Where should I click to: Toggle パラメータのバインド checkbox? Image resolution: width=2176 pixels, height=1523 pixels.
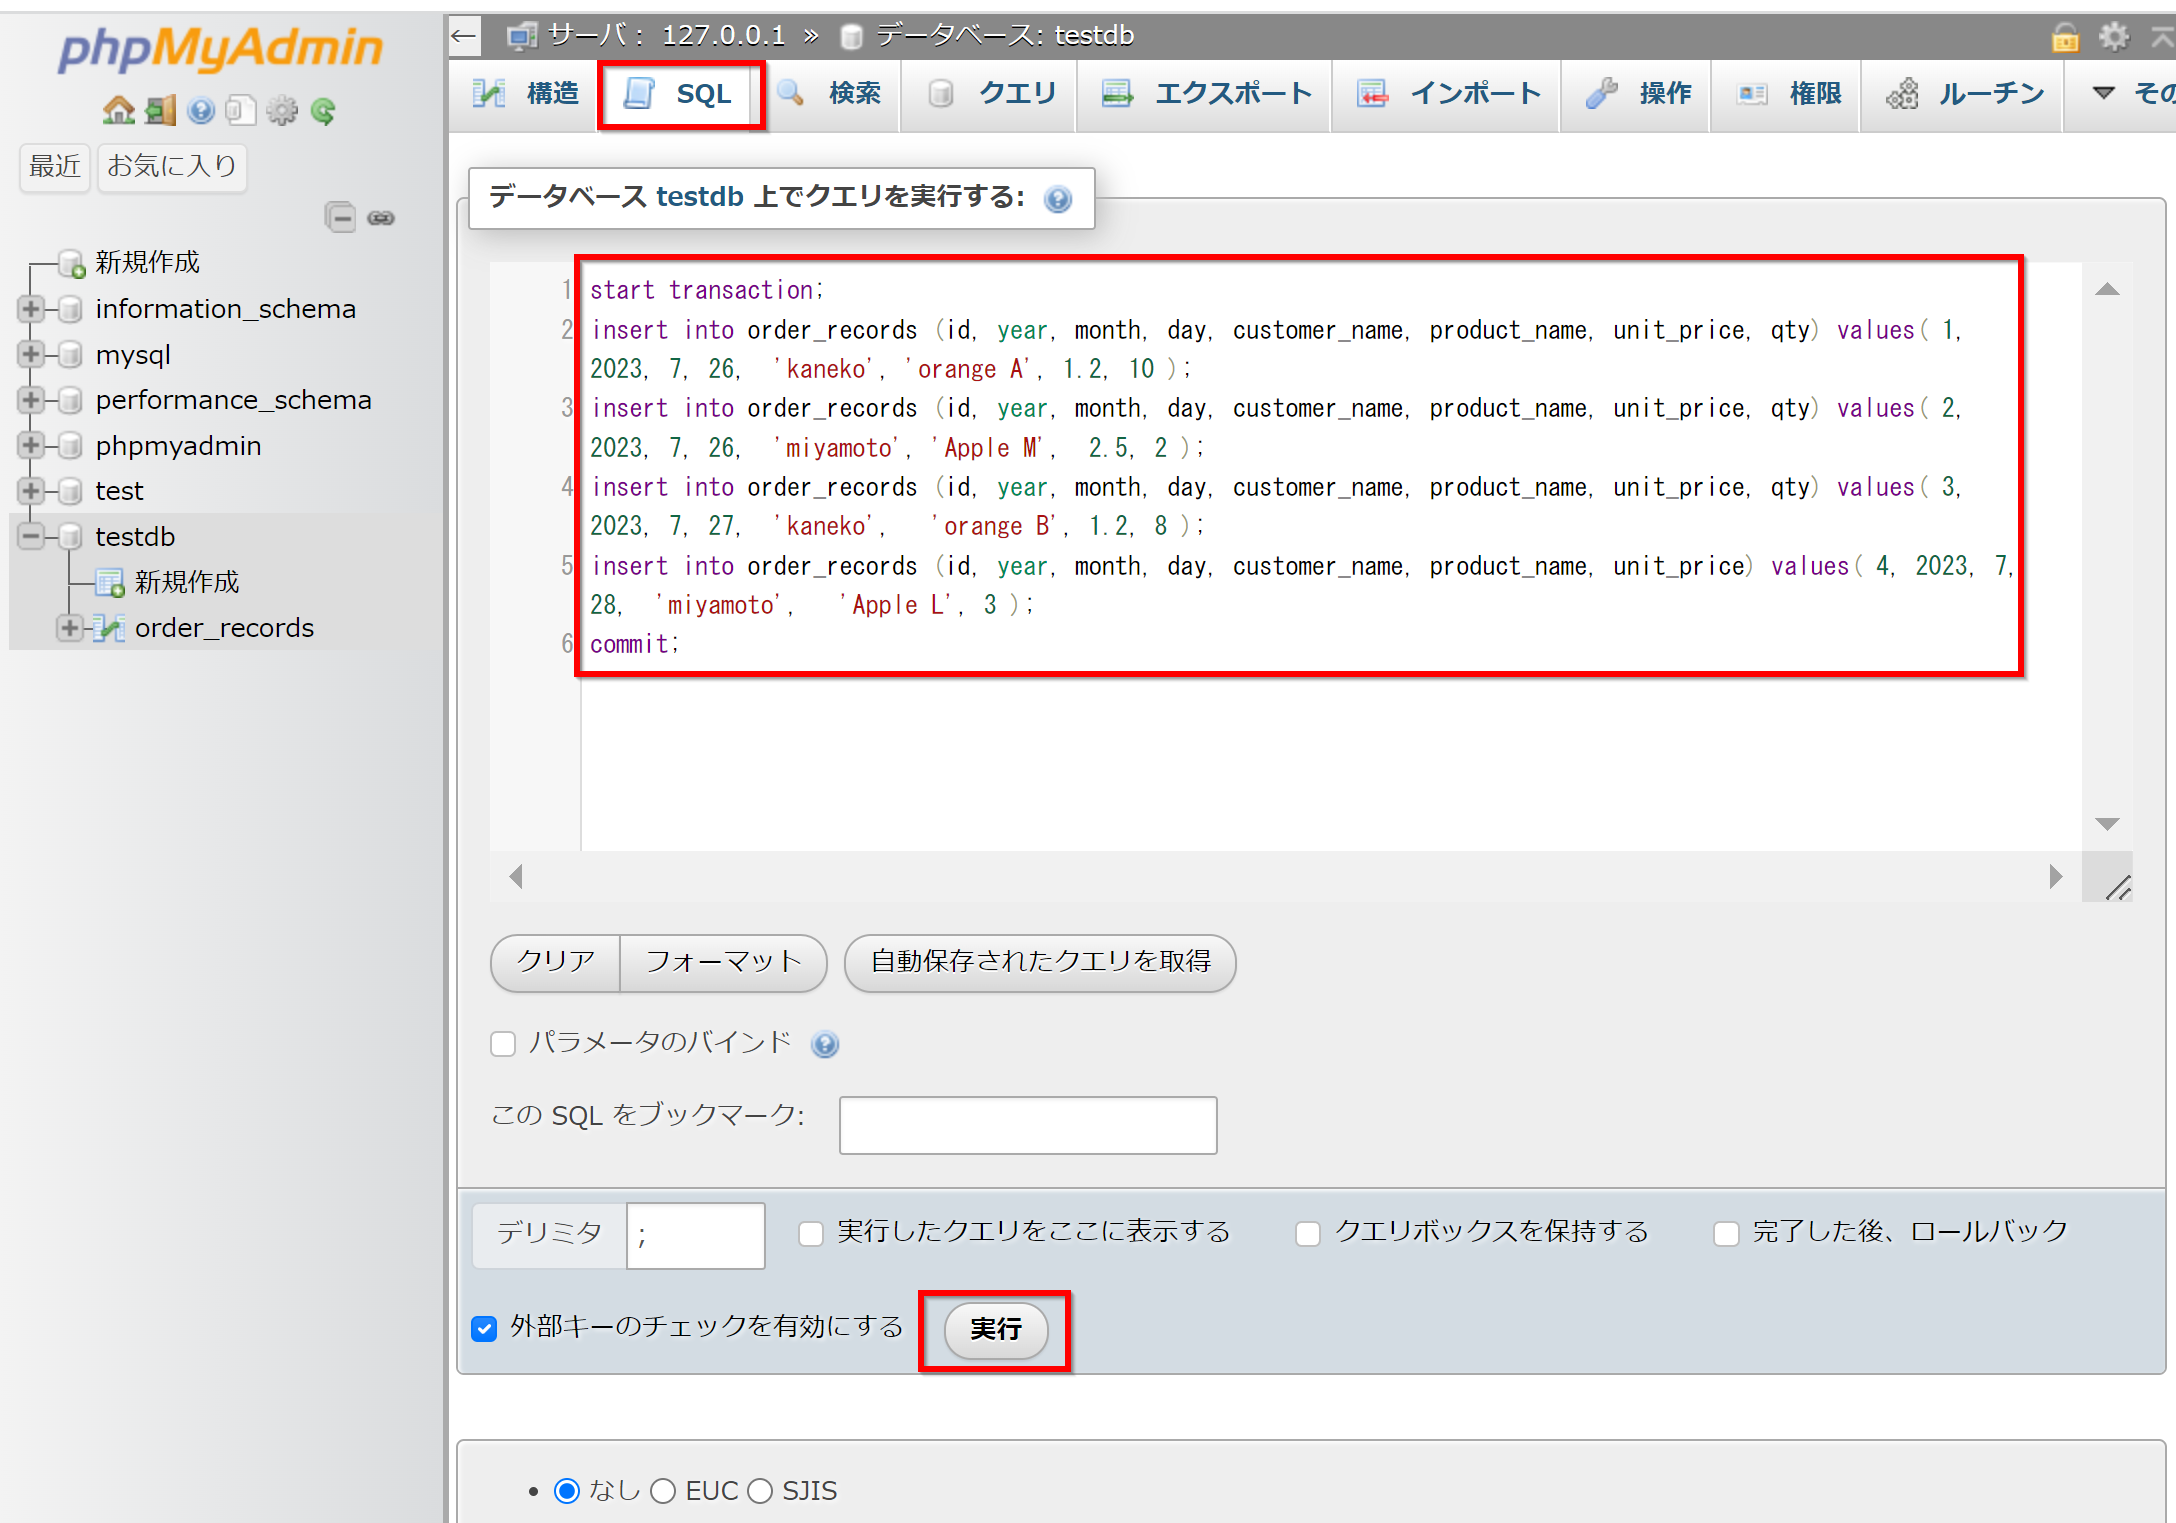click(503, 1044)
